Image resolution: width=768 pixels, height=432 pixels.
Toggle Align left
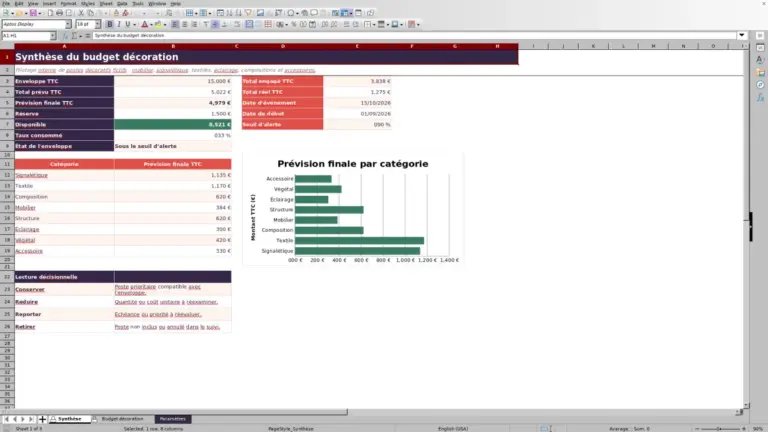pyautogui.click(x=175, y=24)
